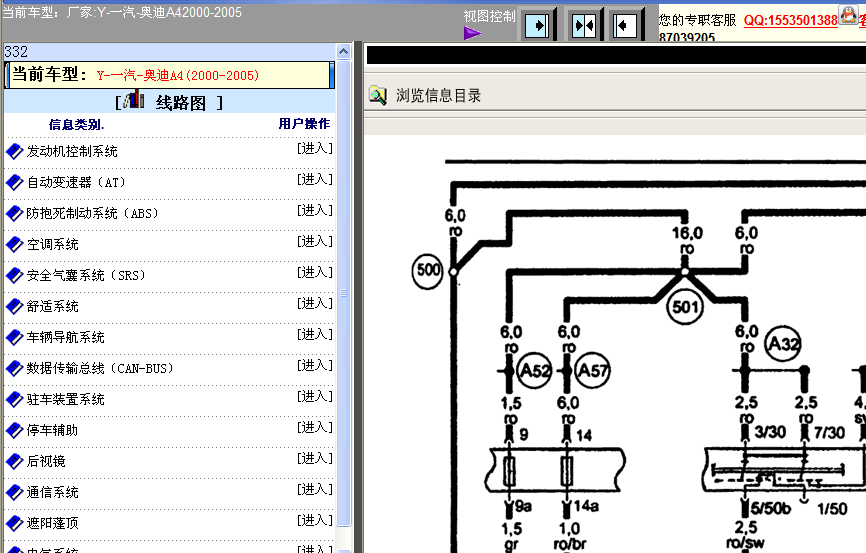
Task: Click [进入] for 遮阳蓬顶
Action: click(x=315, y=519)
